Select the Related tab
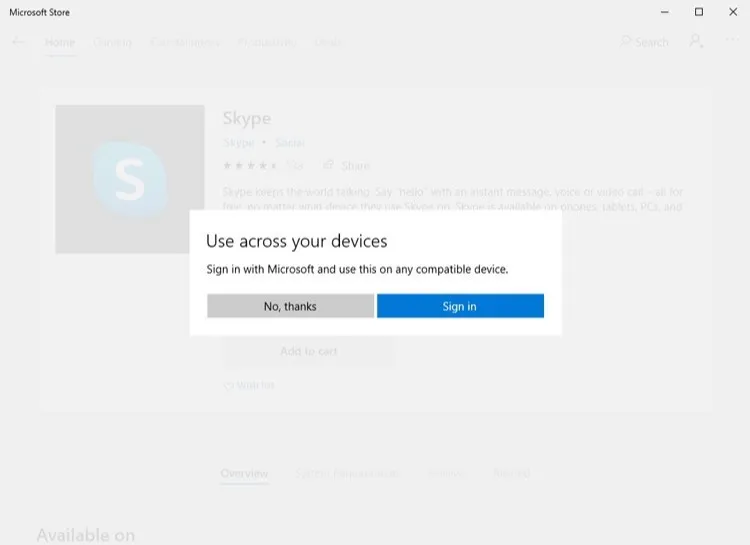The image size is (750, 545). [511, 473]
